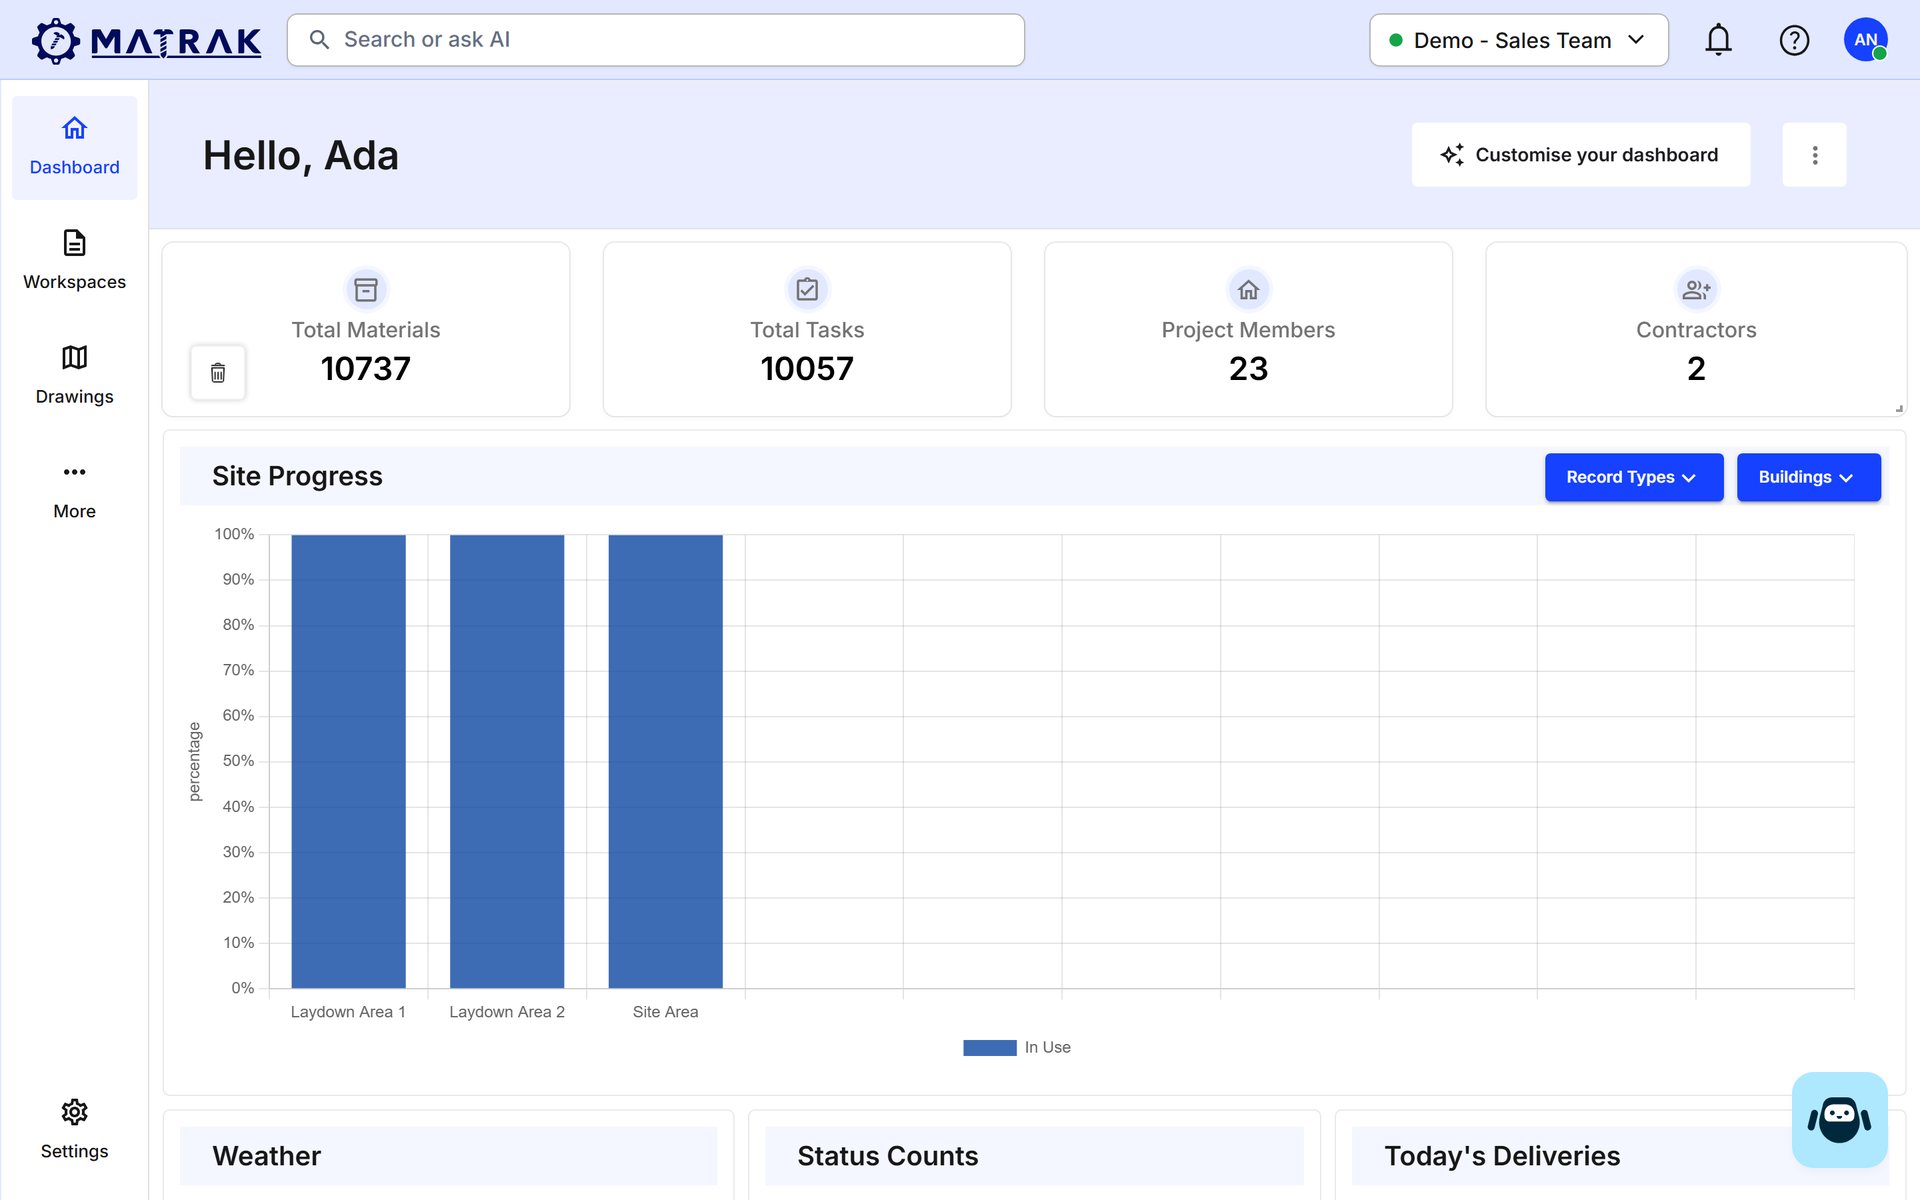Click the Laydown Area 1 axis label
The height and width of the screenshot is (1200, 1920).
(x=348, y=1012)
